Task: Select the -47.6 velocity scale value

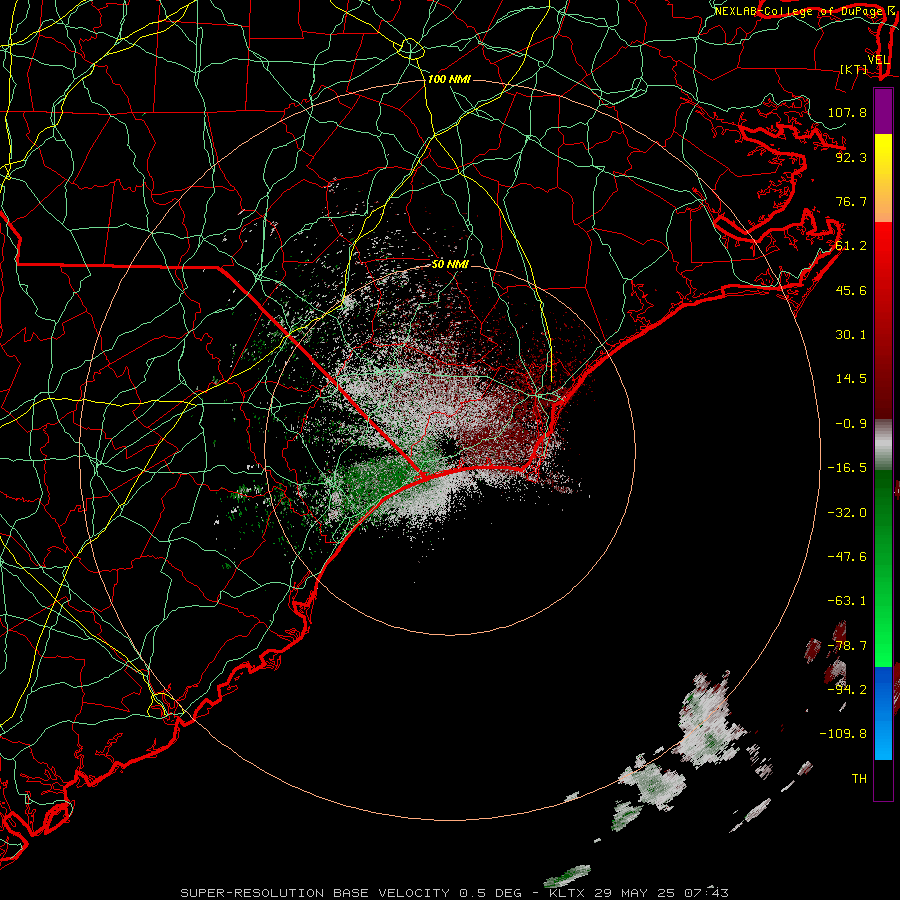Action: pyautogui.click(x=847, y=556)
